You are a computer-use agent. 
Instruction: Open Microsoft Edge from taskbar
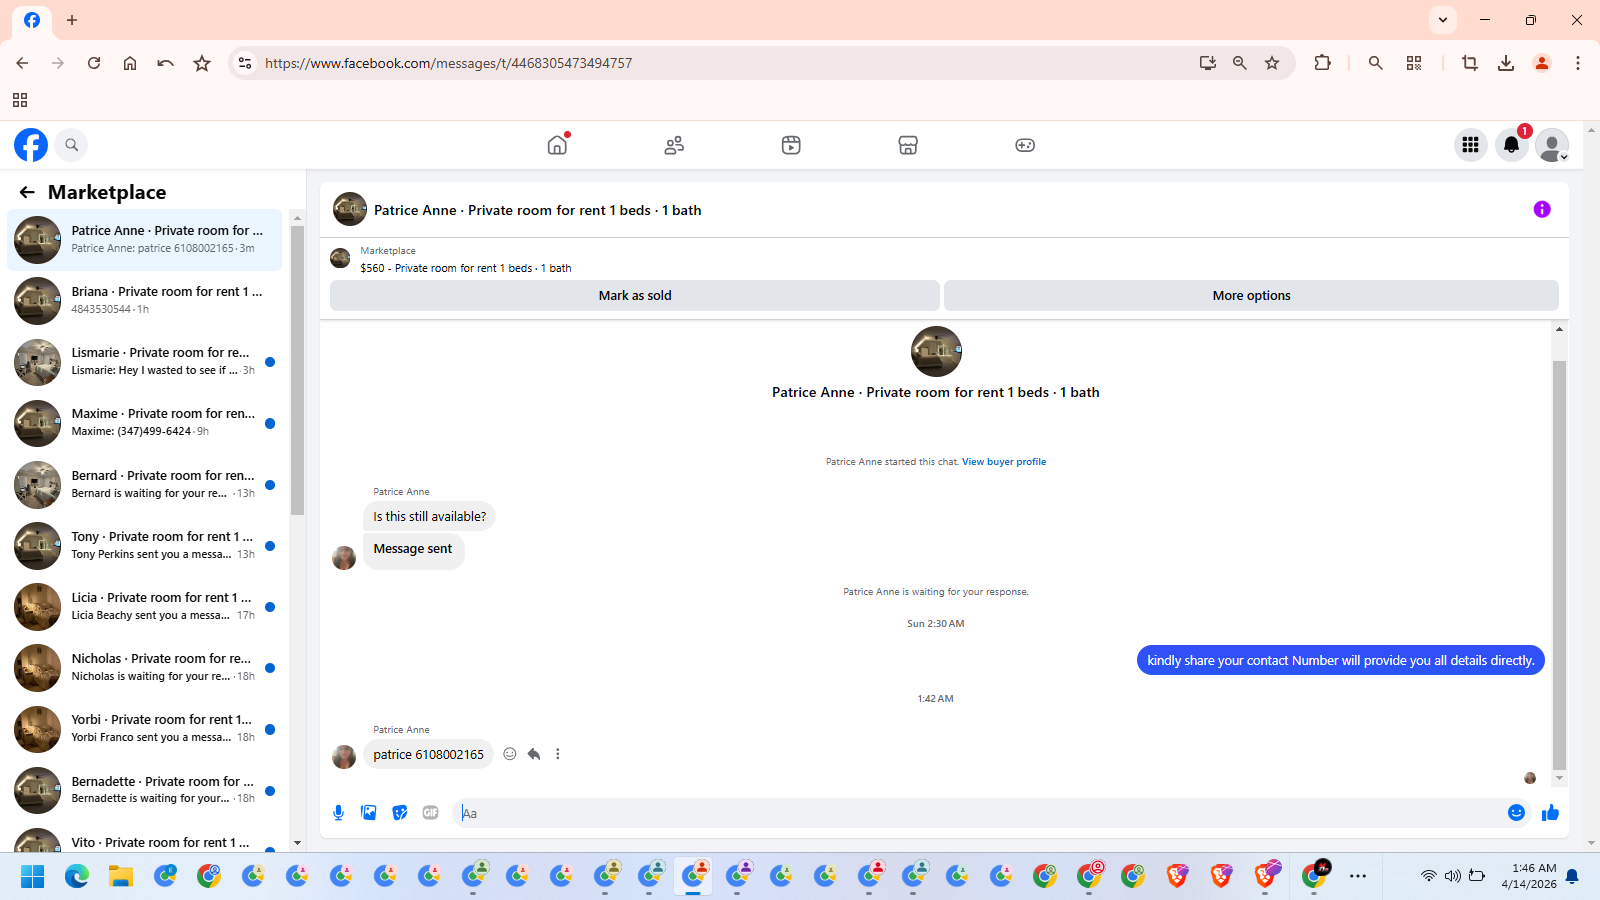77,876
